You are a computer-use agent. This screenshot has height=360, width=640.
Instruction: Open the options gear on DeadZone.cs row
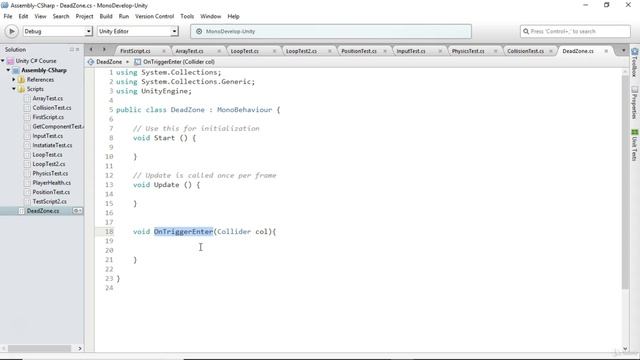pos(77,211)
